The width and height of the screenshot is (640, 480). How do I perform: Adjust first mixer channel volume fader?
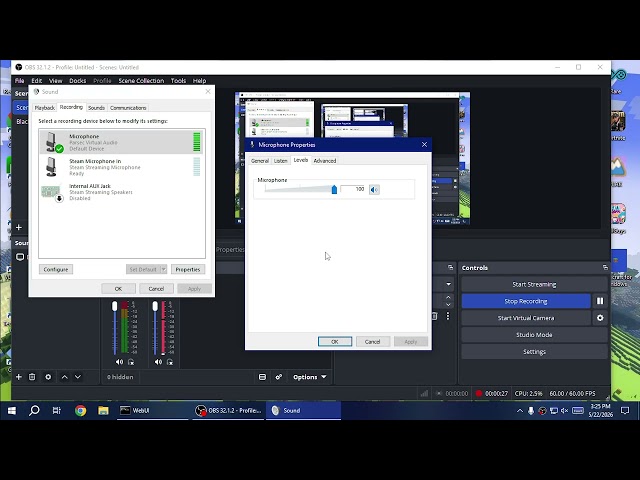115,306
